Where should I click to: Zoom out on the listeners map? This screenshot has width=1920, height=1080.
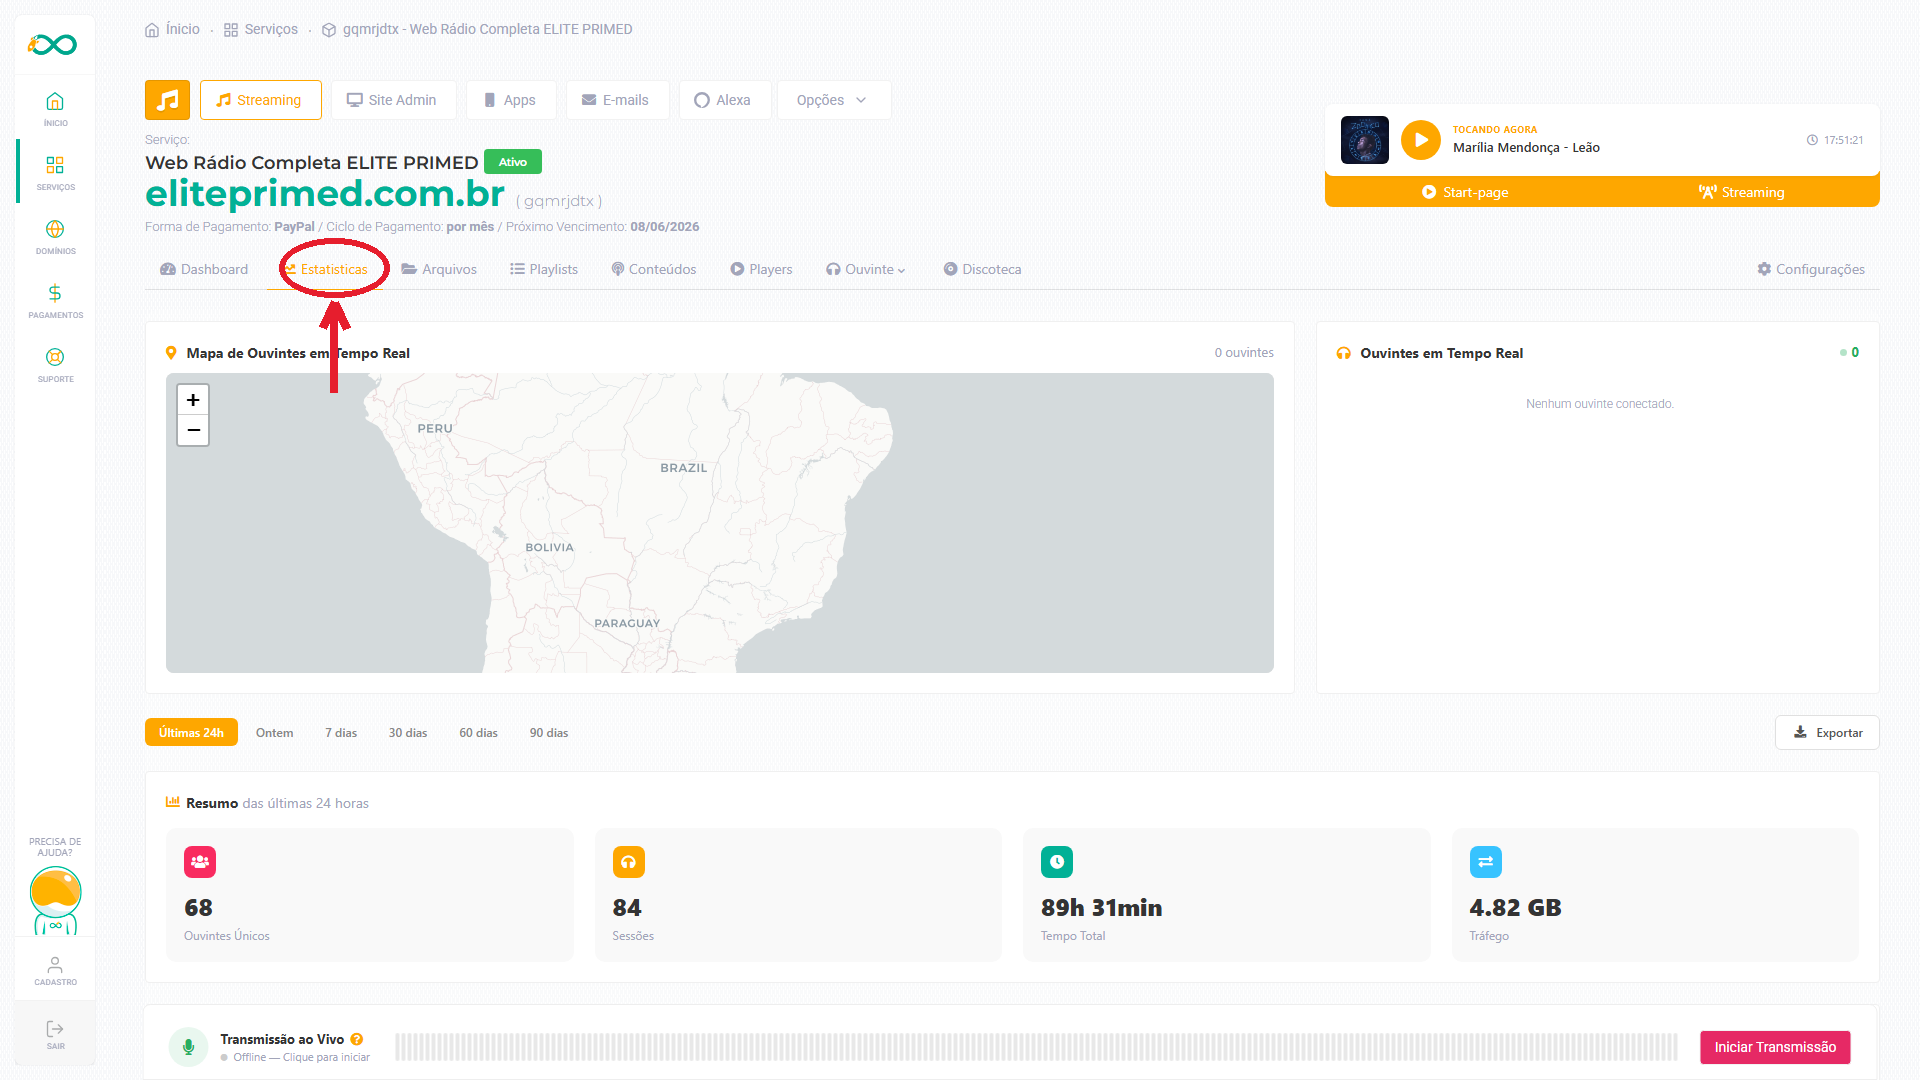[193, 430]
